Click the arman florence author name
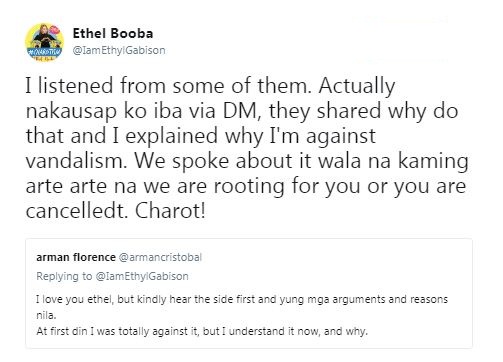Image resolution: width=503 pixels, height=362 pixels. [x=76, y=257]
